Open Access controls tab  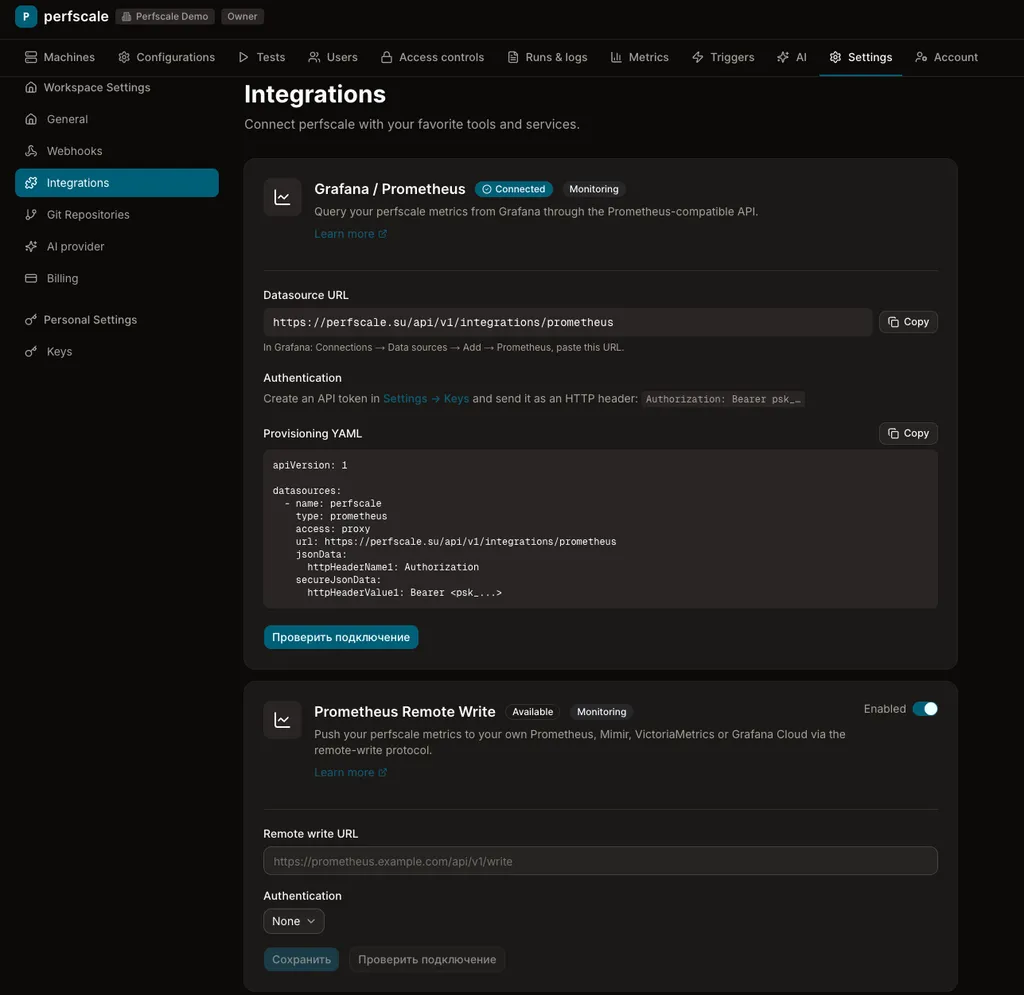click(x=432, y=57)
